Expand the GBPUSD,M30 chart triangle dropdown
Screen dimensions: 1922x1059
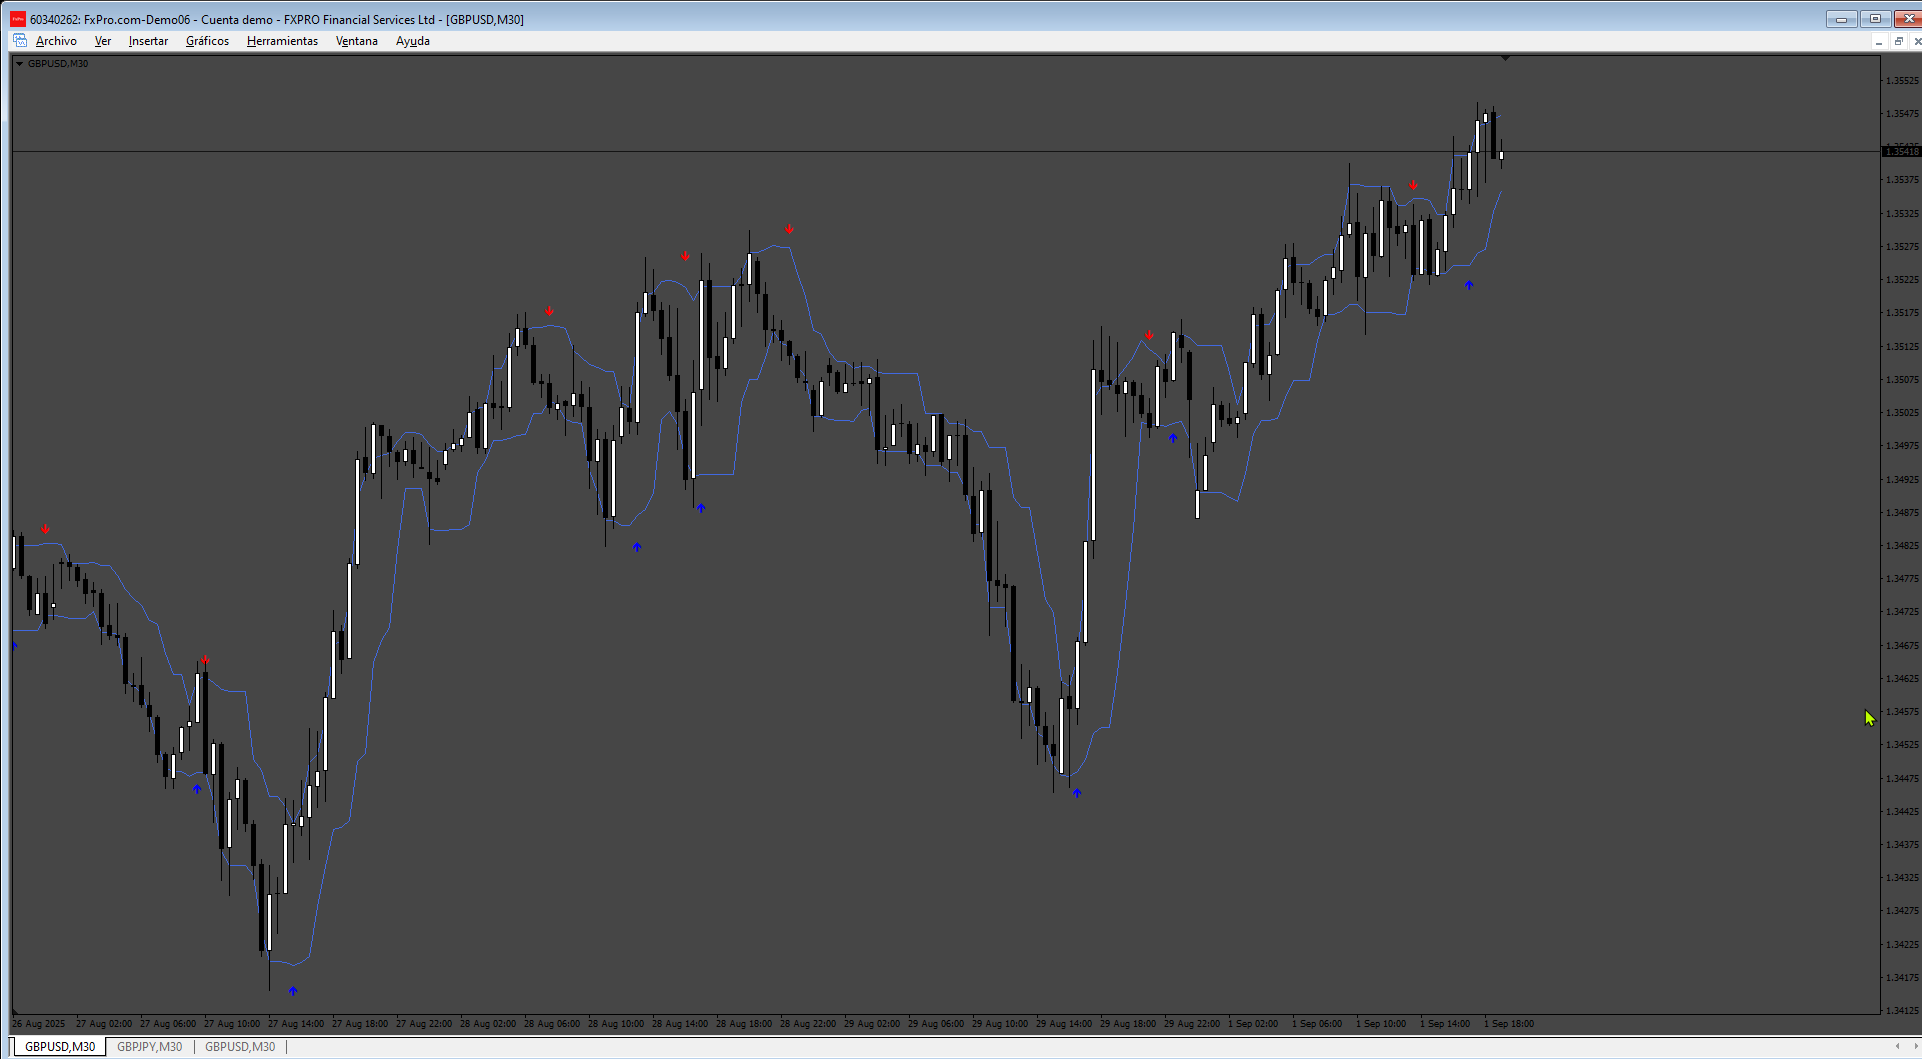19,64
